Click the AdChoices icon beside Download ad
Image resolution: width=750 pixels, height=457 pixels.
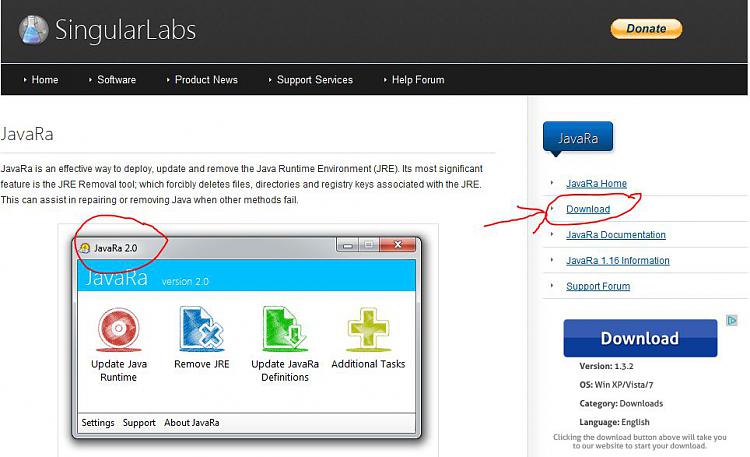pyautogui.click(x=731, y=320)
